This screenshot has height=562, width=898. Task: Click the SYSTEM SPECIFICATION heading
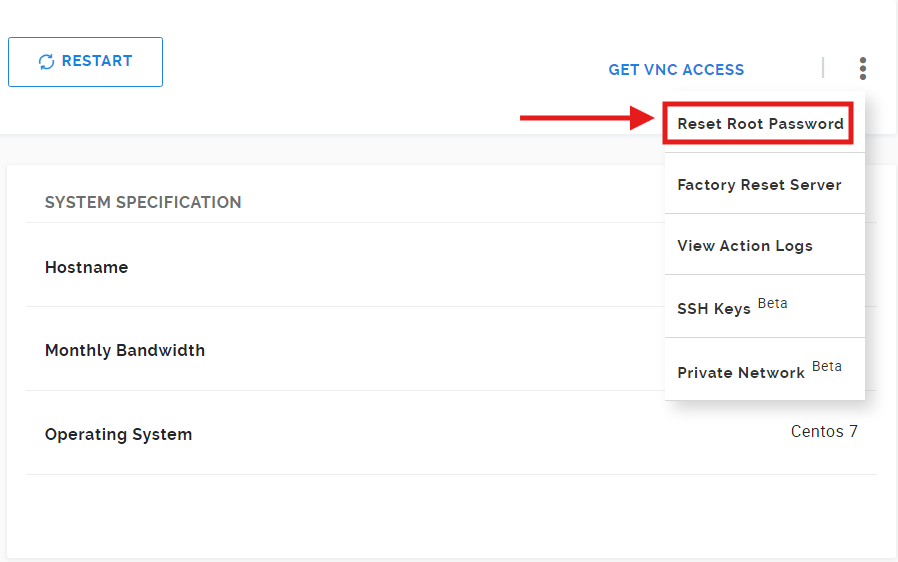click(x=143, y=202)
